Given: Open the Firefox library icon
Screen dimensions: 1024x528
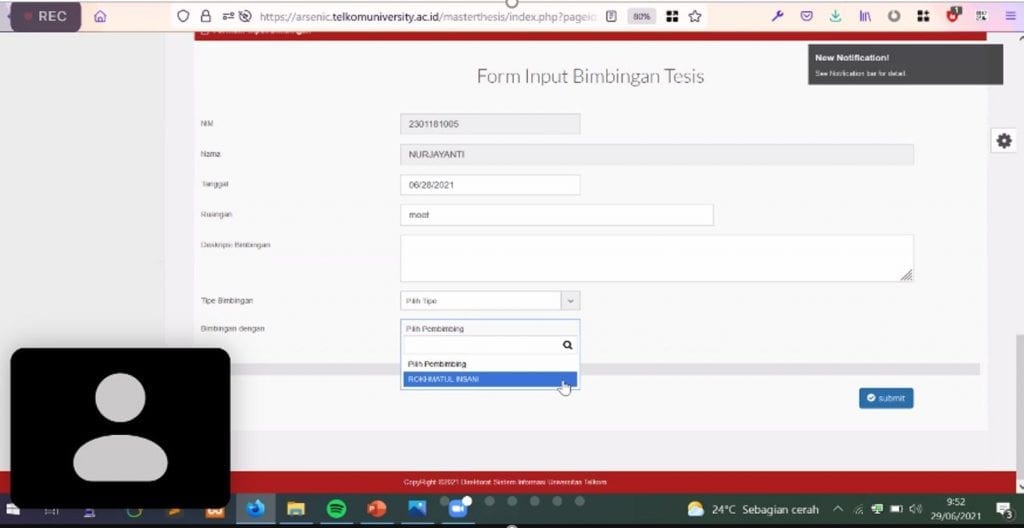Looking at the screenshot, I should pyautogui.click(x=864, y=16).
